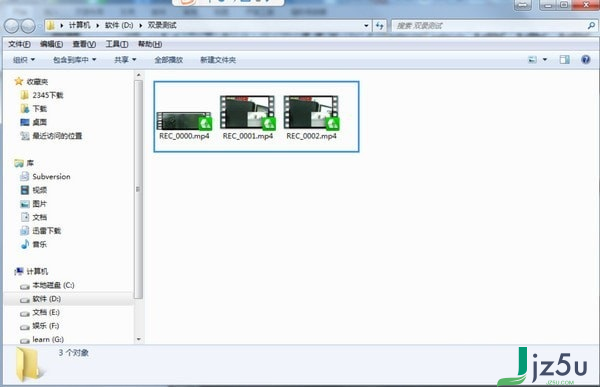The image size is (600, 387).
Task: Open the 工具(T) menu
Action: tap(117, 44)
